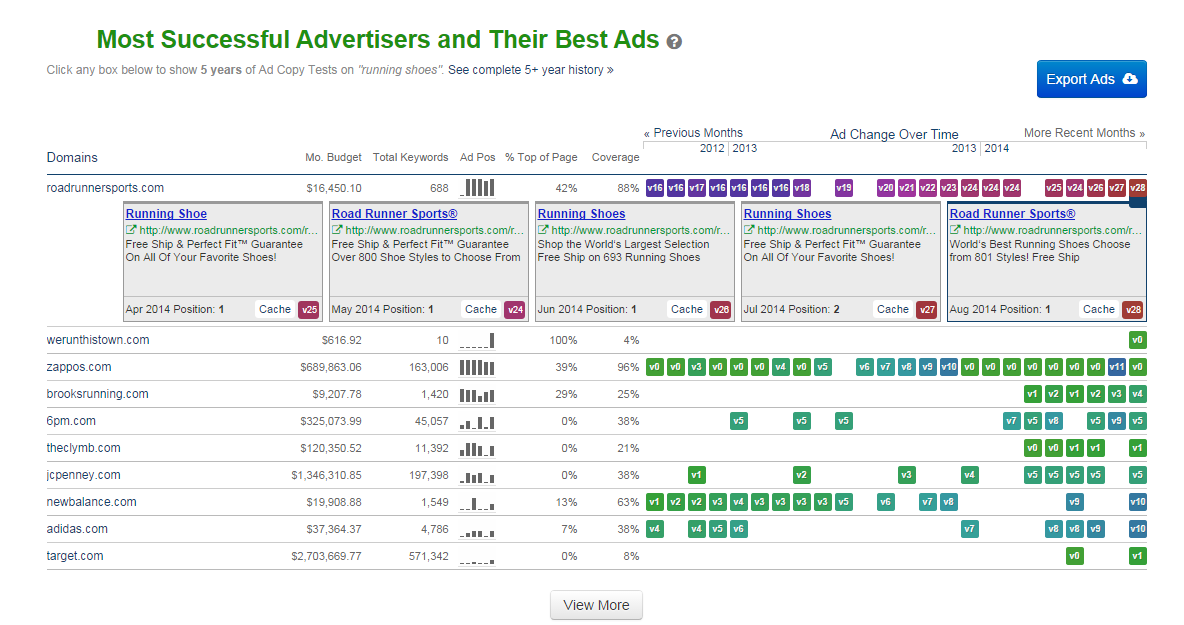Click the v27 badge on Jul 2014 ad
The height and width of the screenshot is (625, 1184).
926,309
